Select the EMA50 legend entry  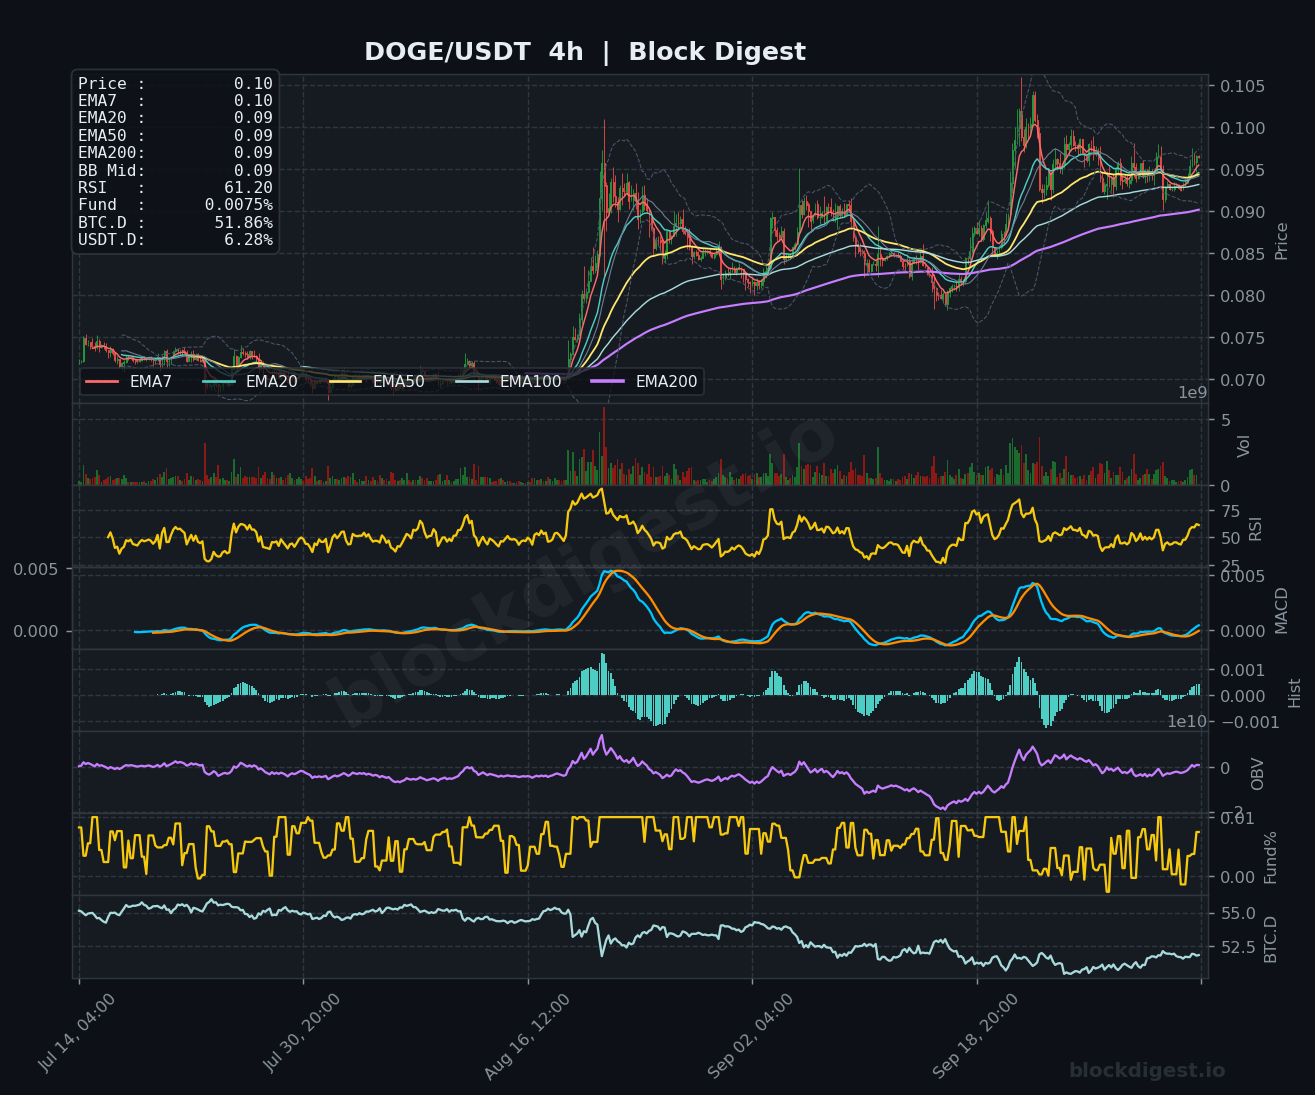(377, 382)
